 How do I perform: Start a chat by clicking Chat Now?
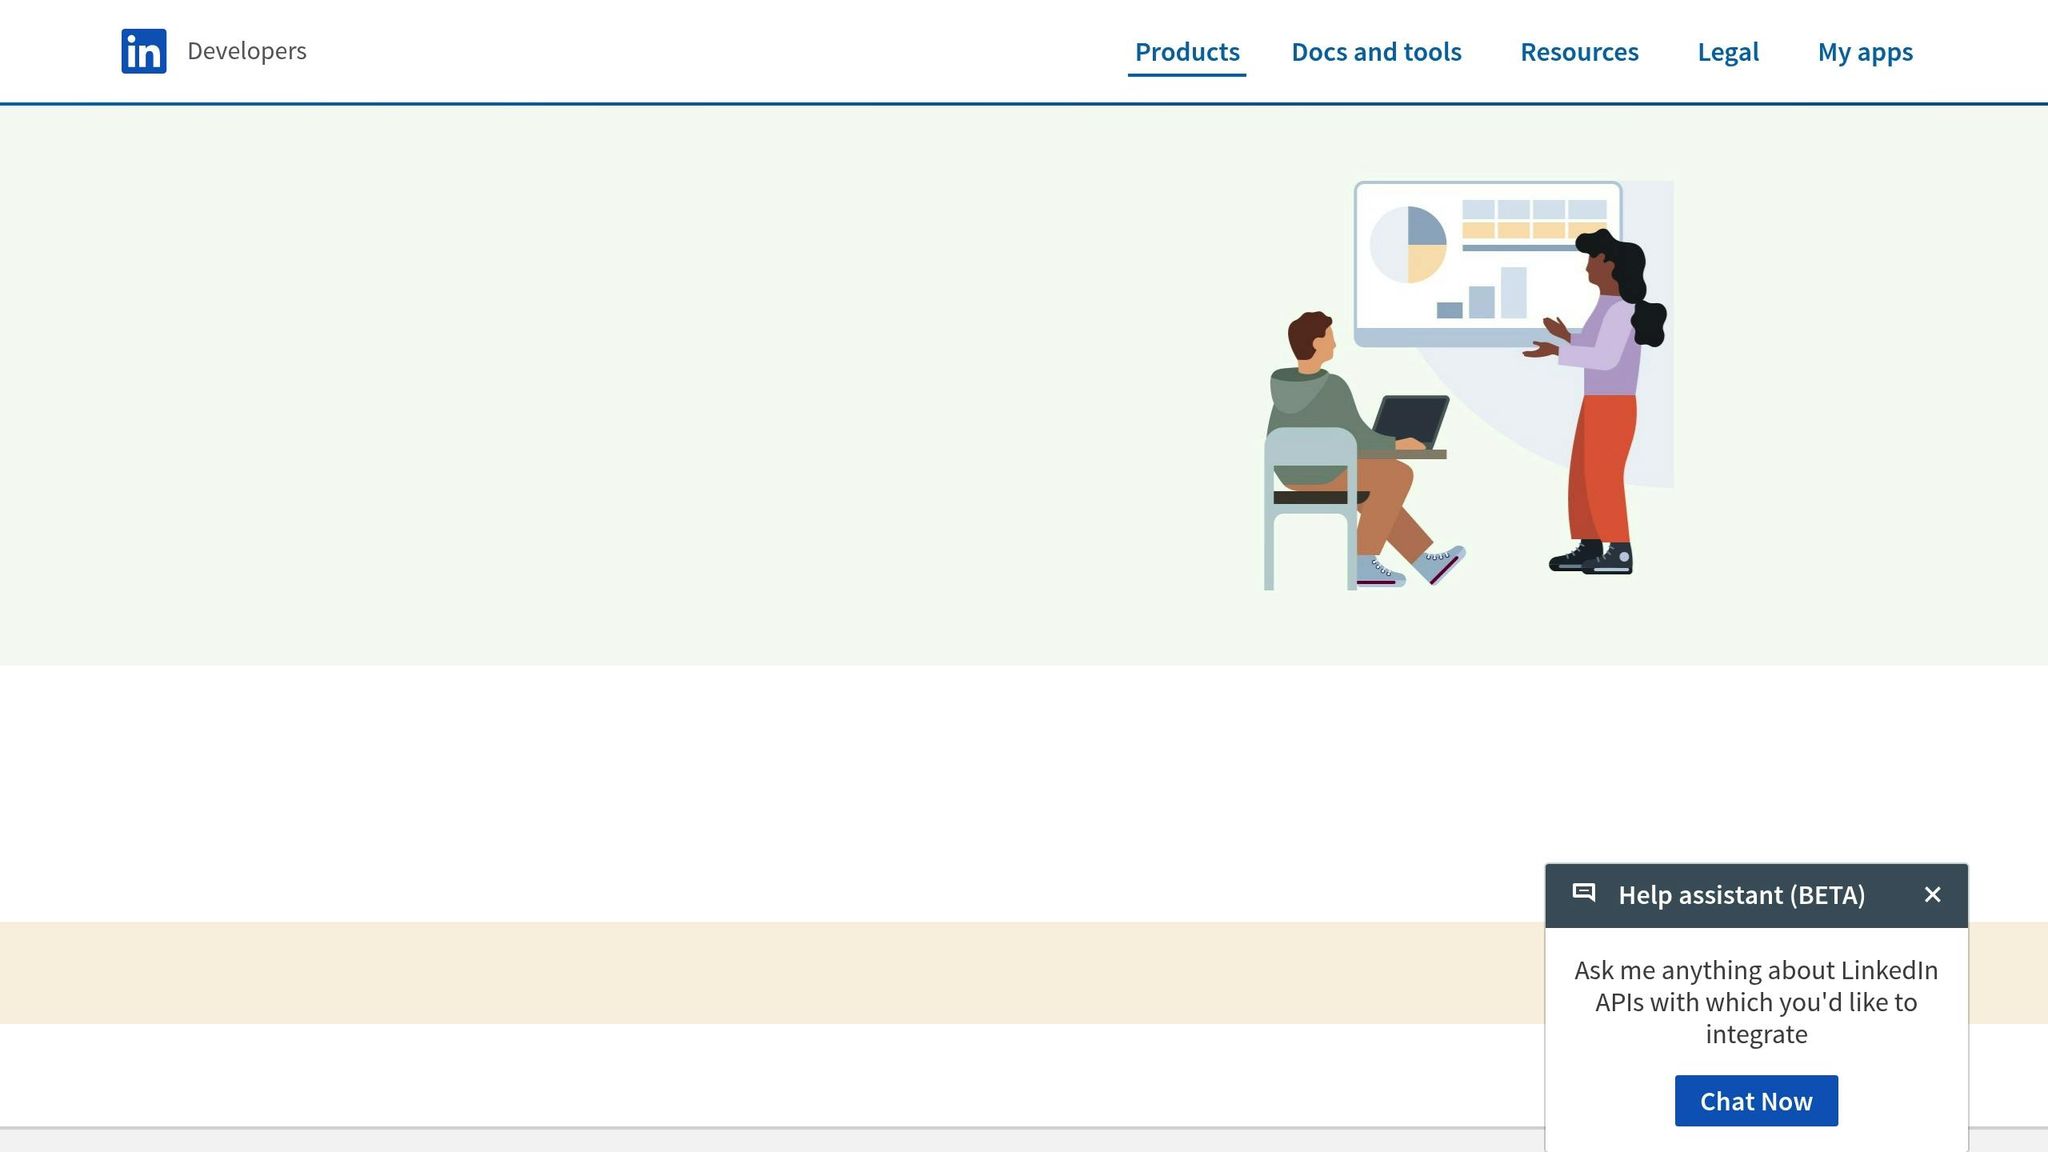(x=1756, y=1100)
